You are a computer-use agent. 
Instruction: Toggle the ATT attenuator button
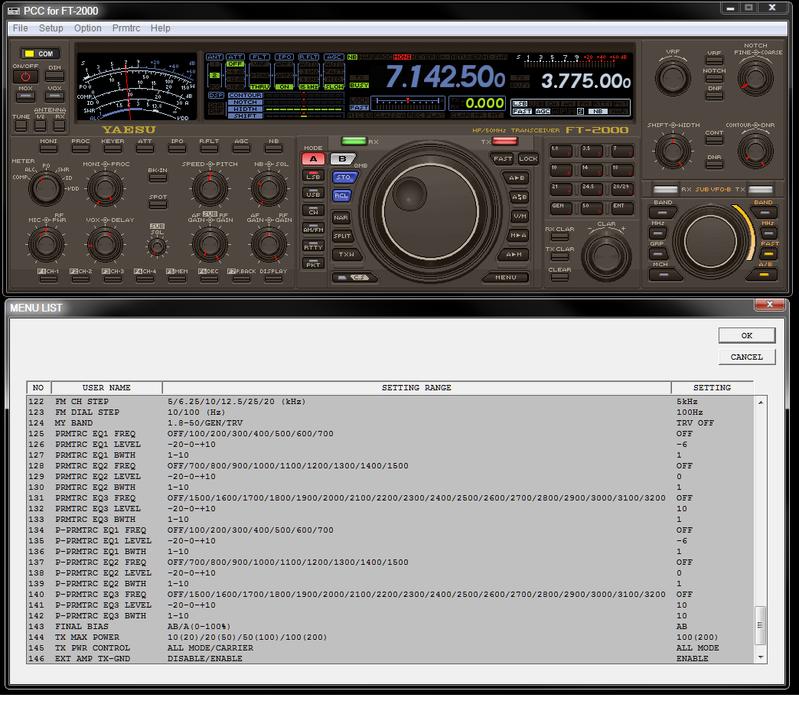click(145, 148)
